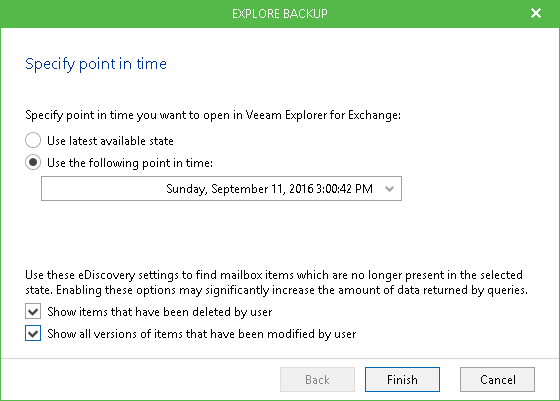Click the blank left area of the date field
560x401 pixels.
coord(104,189)
